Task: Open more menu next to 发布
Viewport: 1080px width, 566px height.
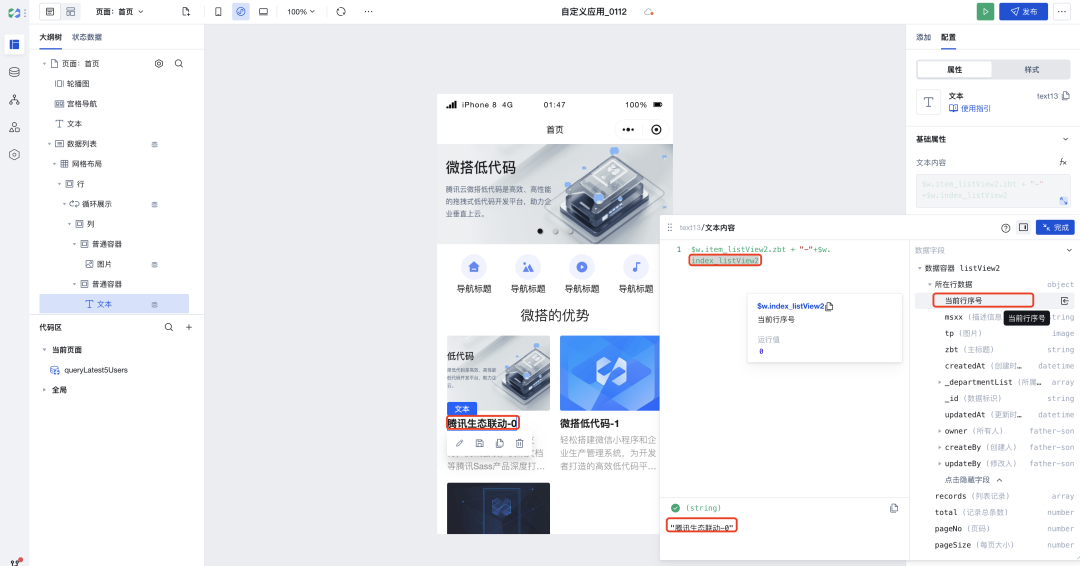Action: click(x=1061, y=12)
